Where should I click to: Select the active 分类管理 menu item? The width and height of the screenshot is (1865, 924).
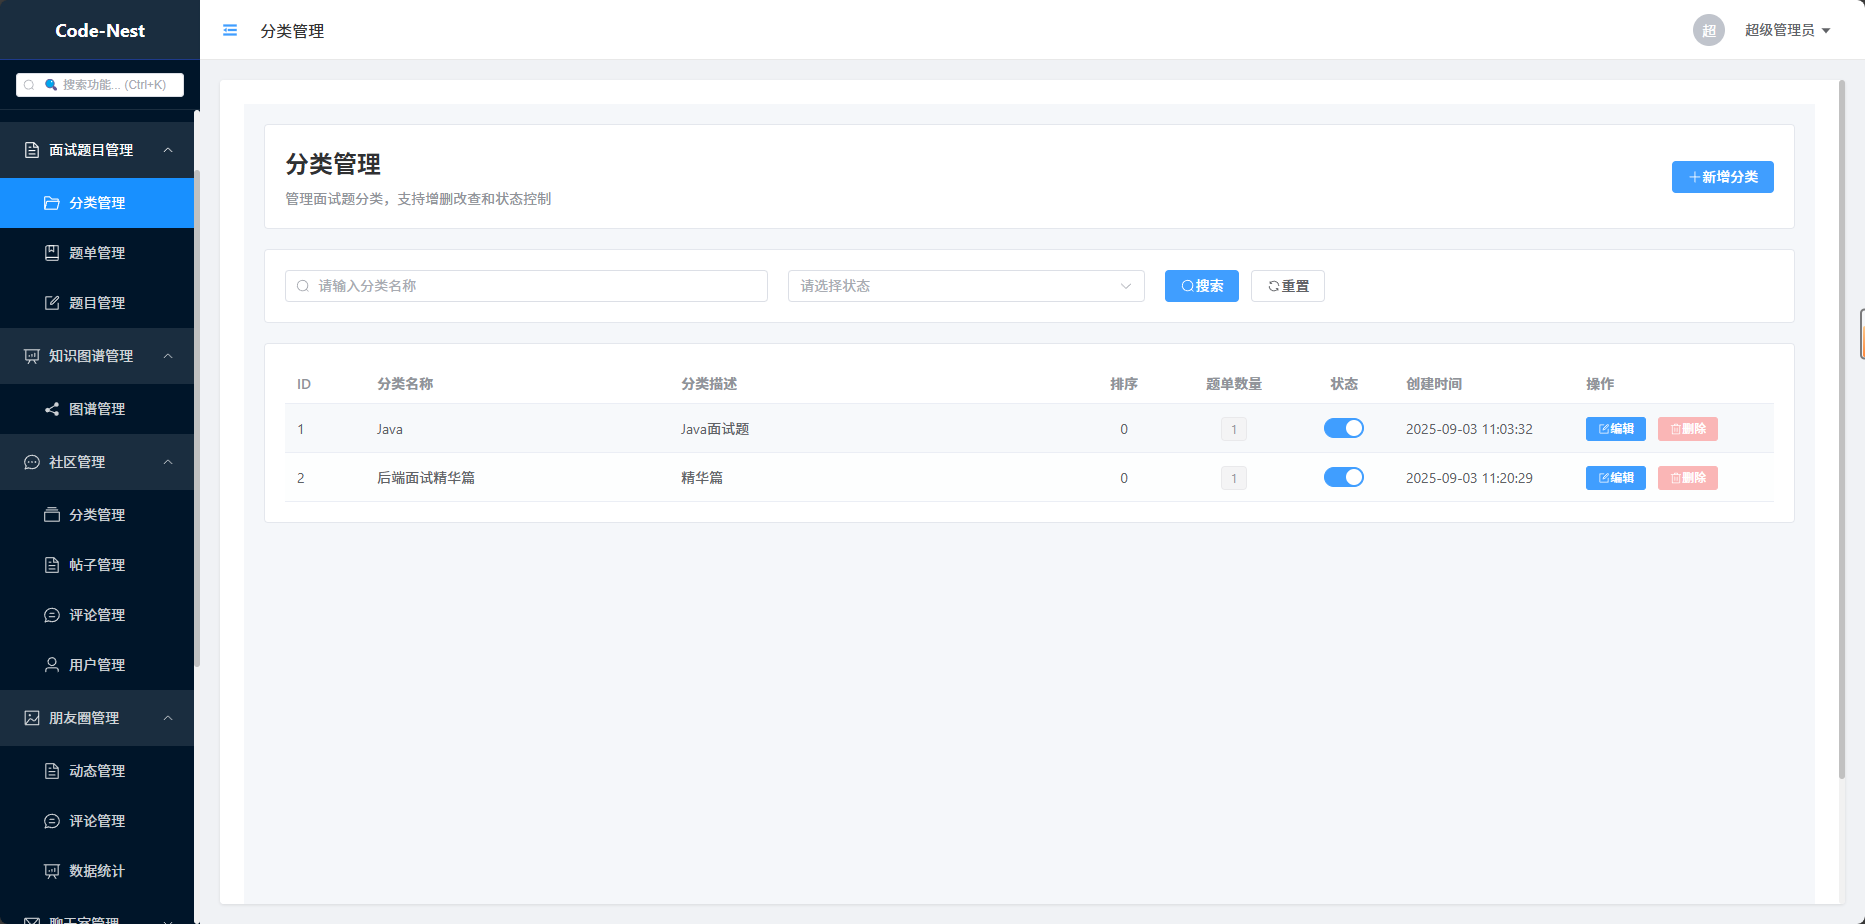point(97,203)
